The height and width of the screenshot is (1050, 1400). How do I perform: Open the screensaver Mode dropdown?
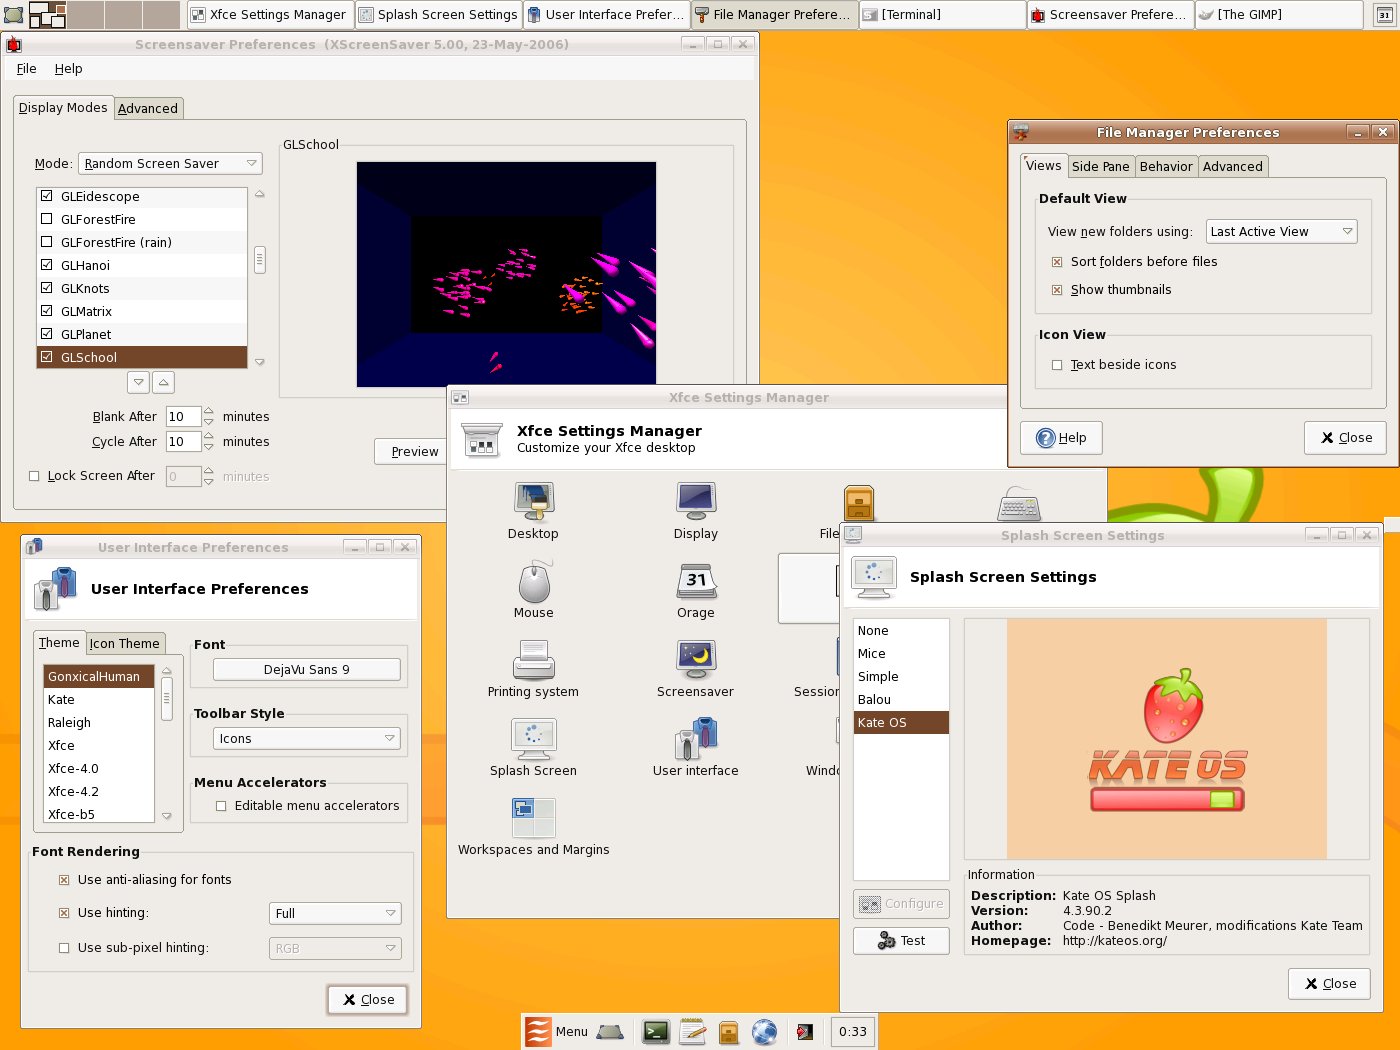171,163
